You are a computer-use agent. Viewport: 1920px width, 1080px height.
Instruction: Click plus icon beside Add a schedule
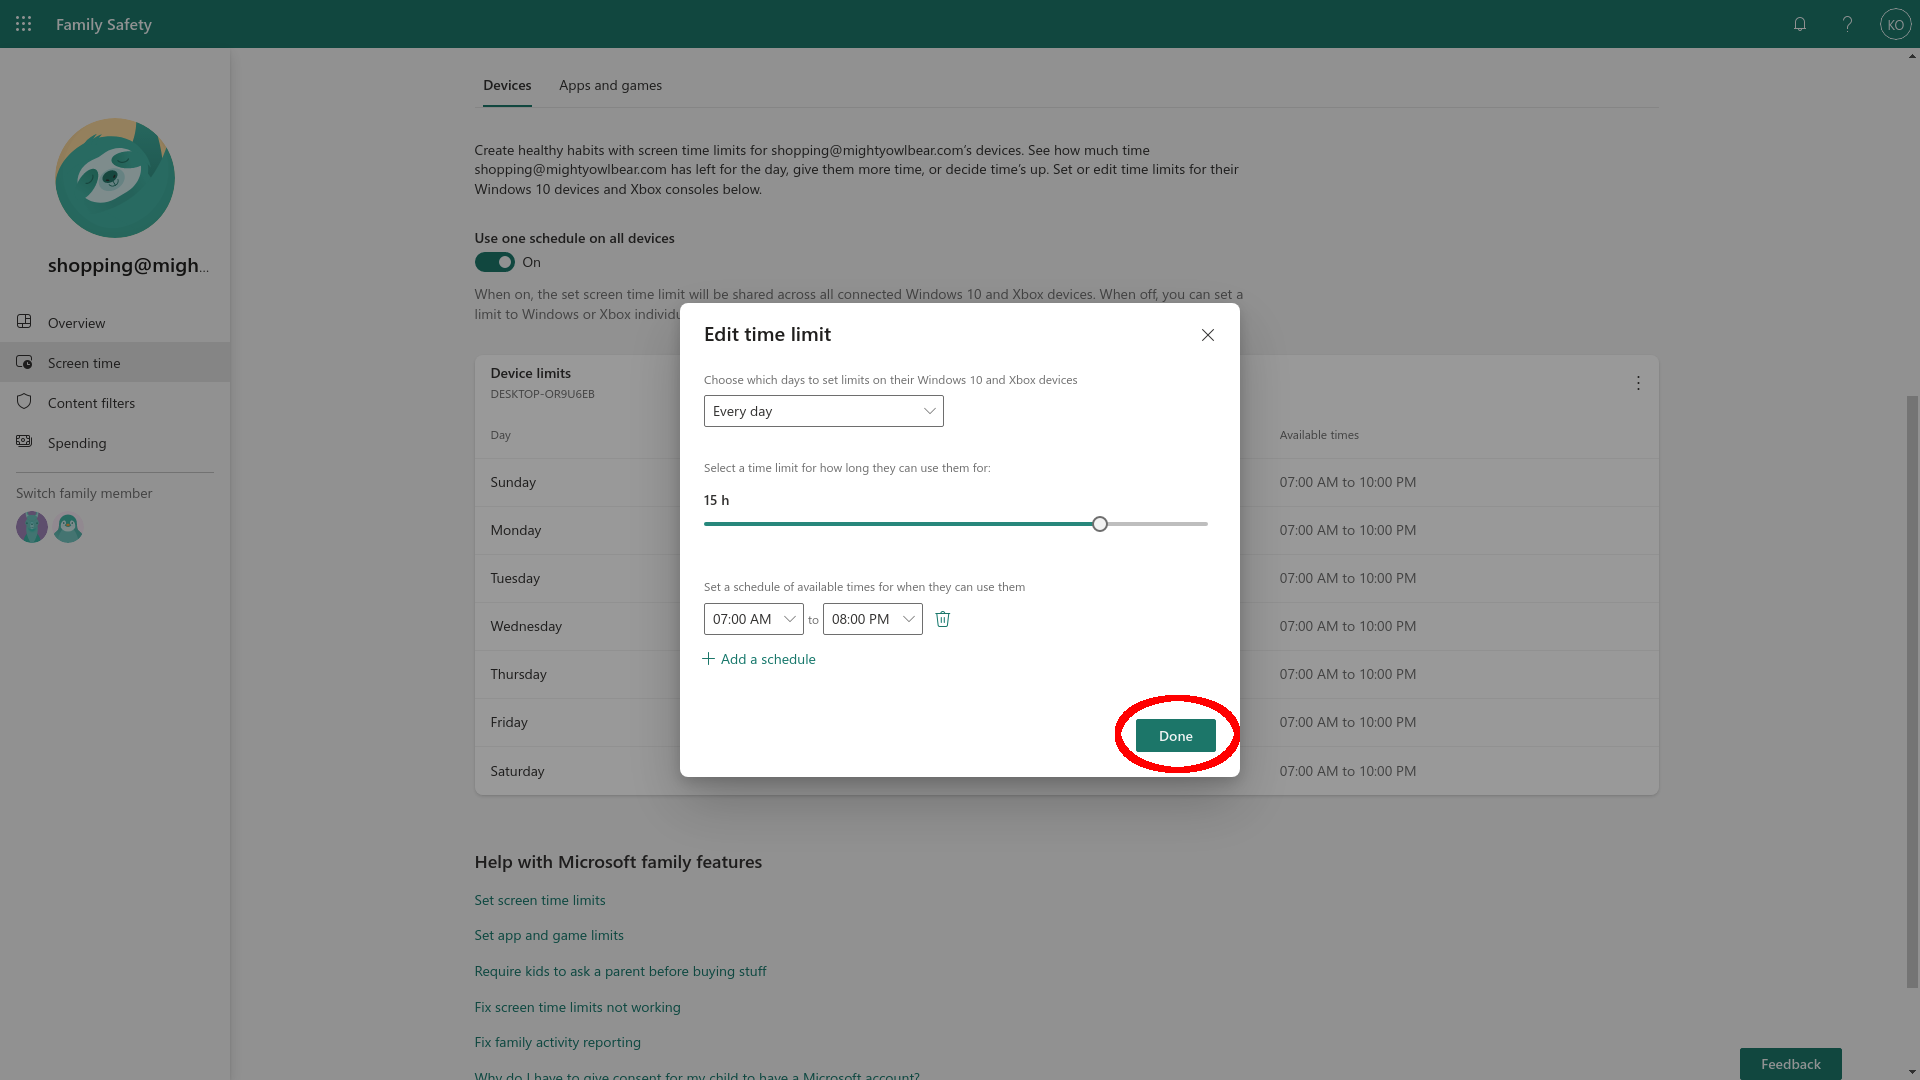coord(709,659)
